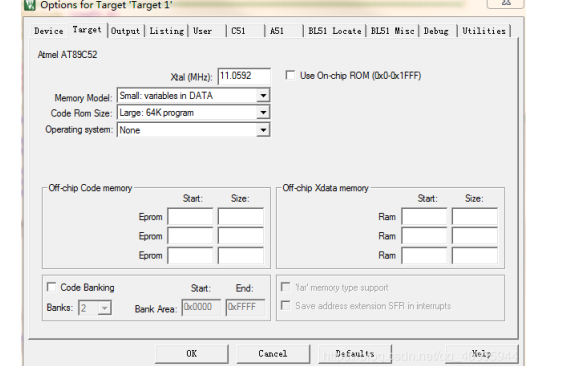
Task: Select the Target tab
Action: (x=87, y=30)
